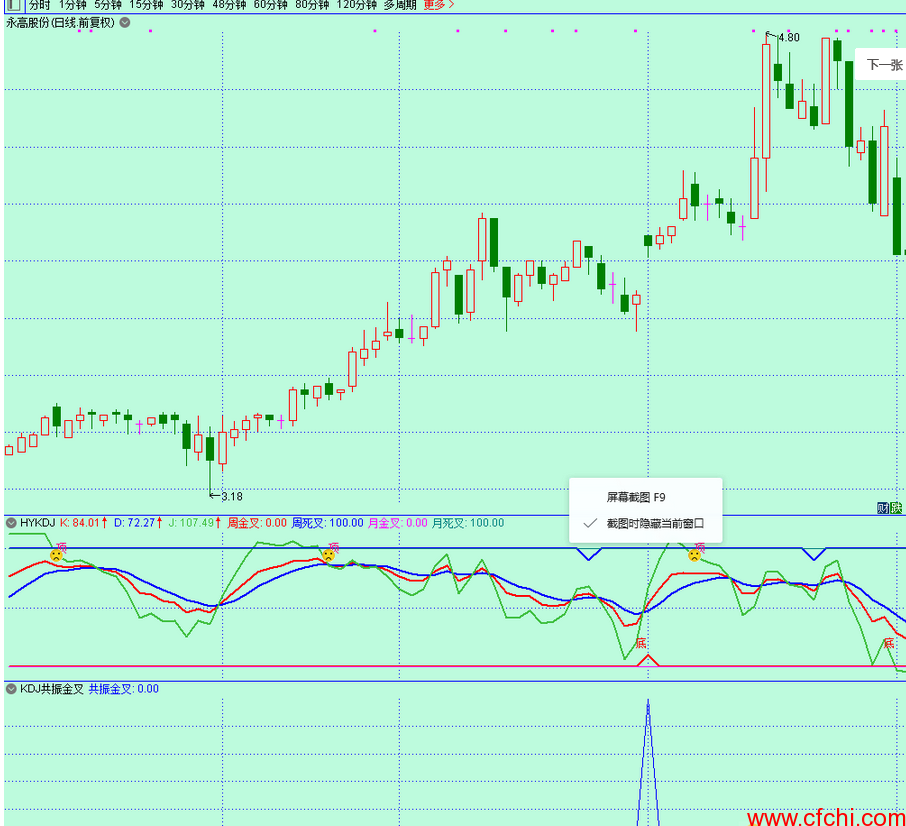Open the KDJ共振金叉 indicator dropdown arrow

click(11, 689)
